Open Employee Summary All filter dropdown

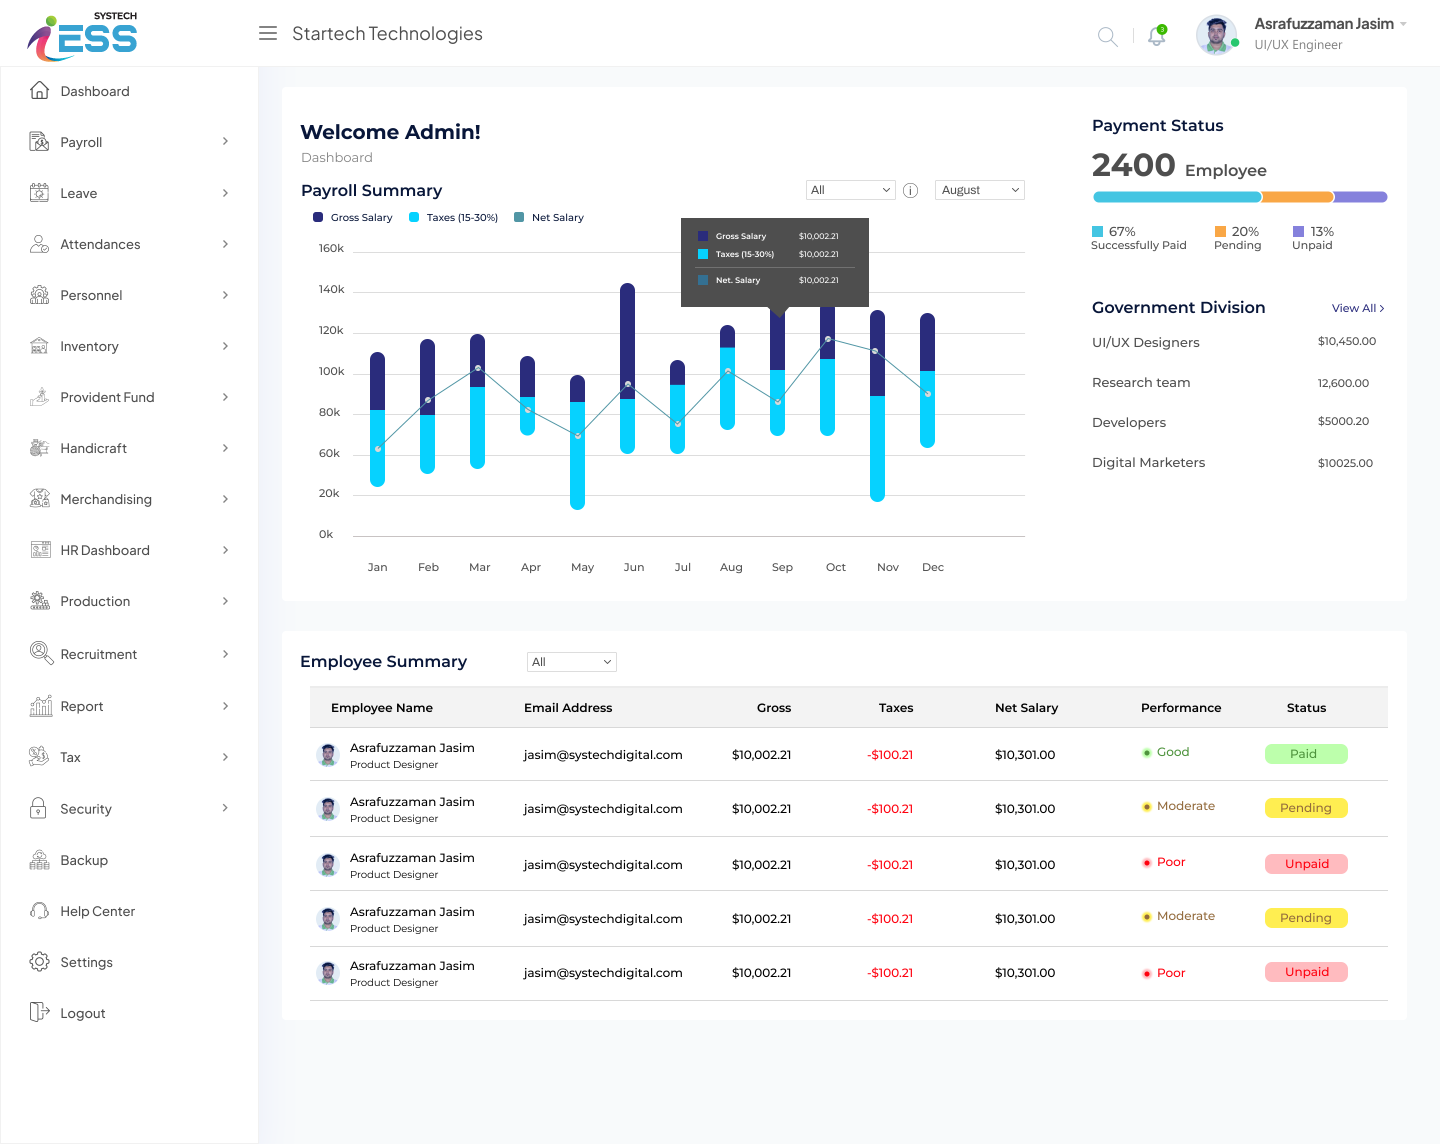click(x=571, y=662)
